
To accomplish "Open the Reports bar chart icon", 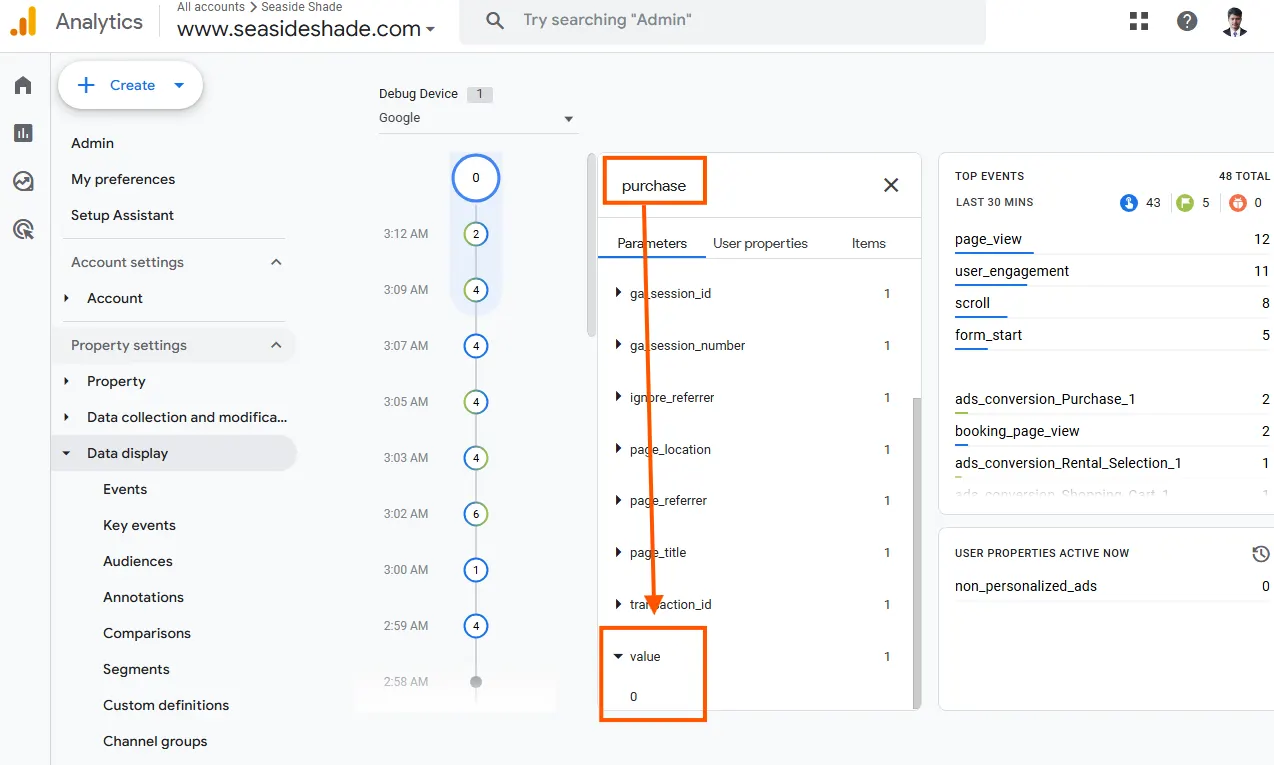I will (23, 133).
